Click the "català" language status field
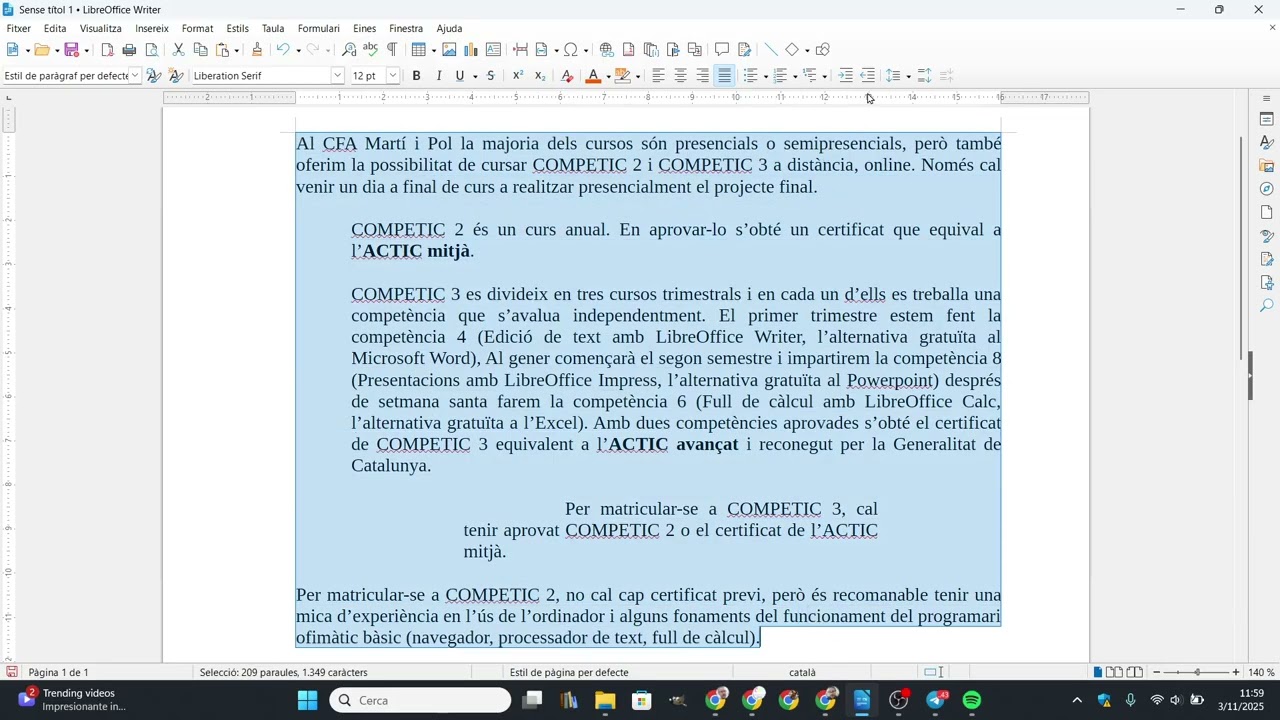 (802, 673)
